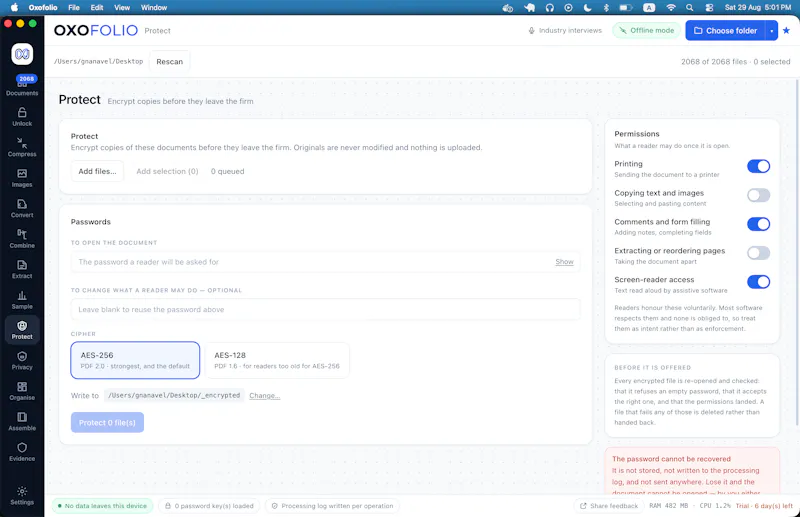The width and height of the screenshot is (800, 517).
Task: Click Industry interviews microphone item
Action: tap(565, 31)
